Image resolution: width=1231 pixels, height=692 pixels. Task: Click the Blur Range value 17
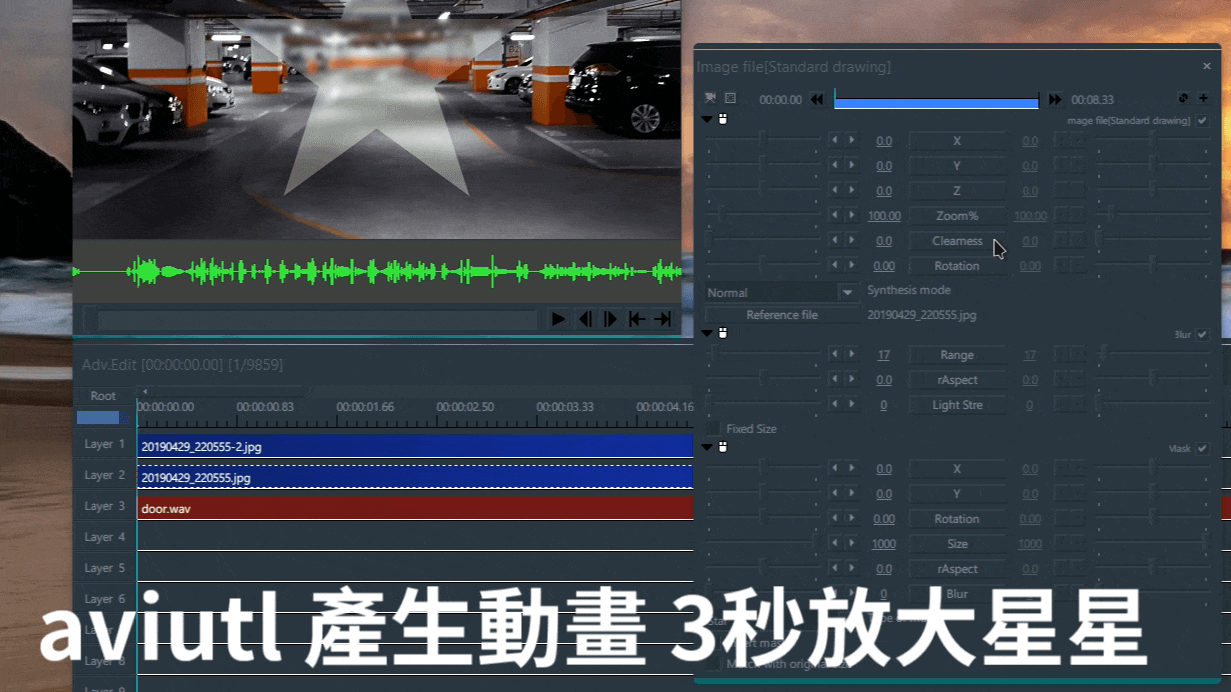click(884, 355)
